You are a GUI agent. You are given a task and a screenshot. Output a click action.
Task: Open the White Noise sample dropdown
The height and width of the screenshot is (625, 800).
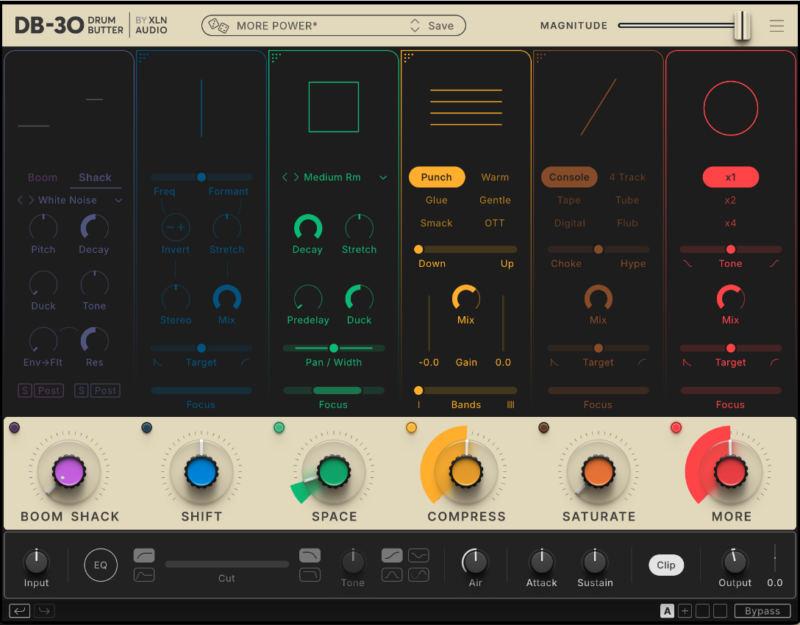(119, 201)
